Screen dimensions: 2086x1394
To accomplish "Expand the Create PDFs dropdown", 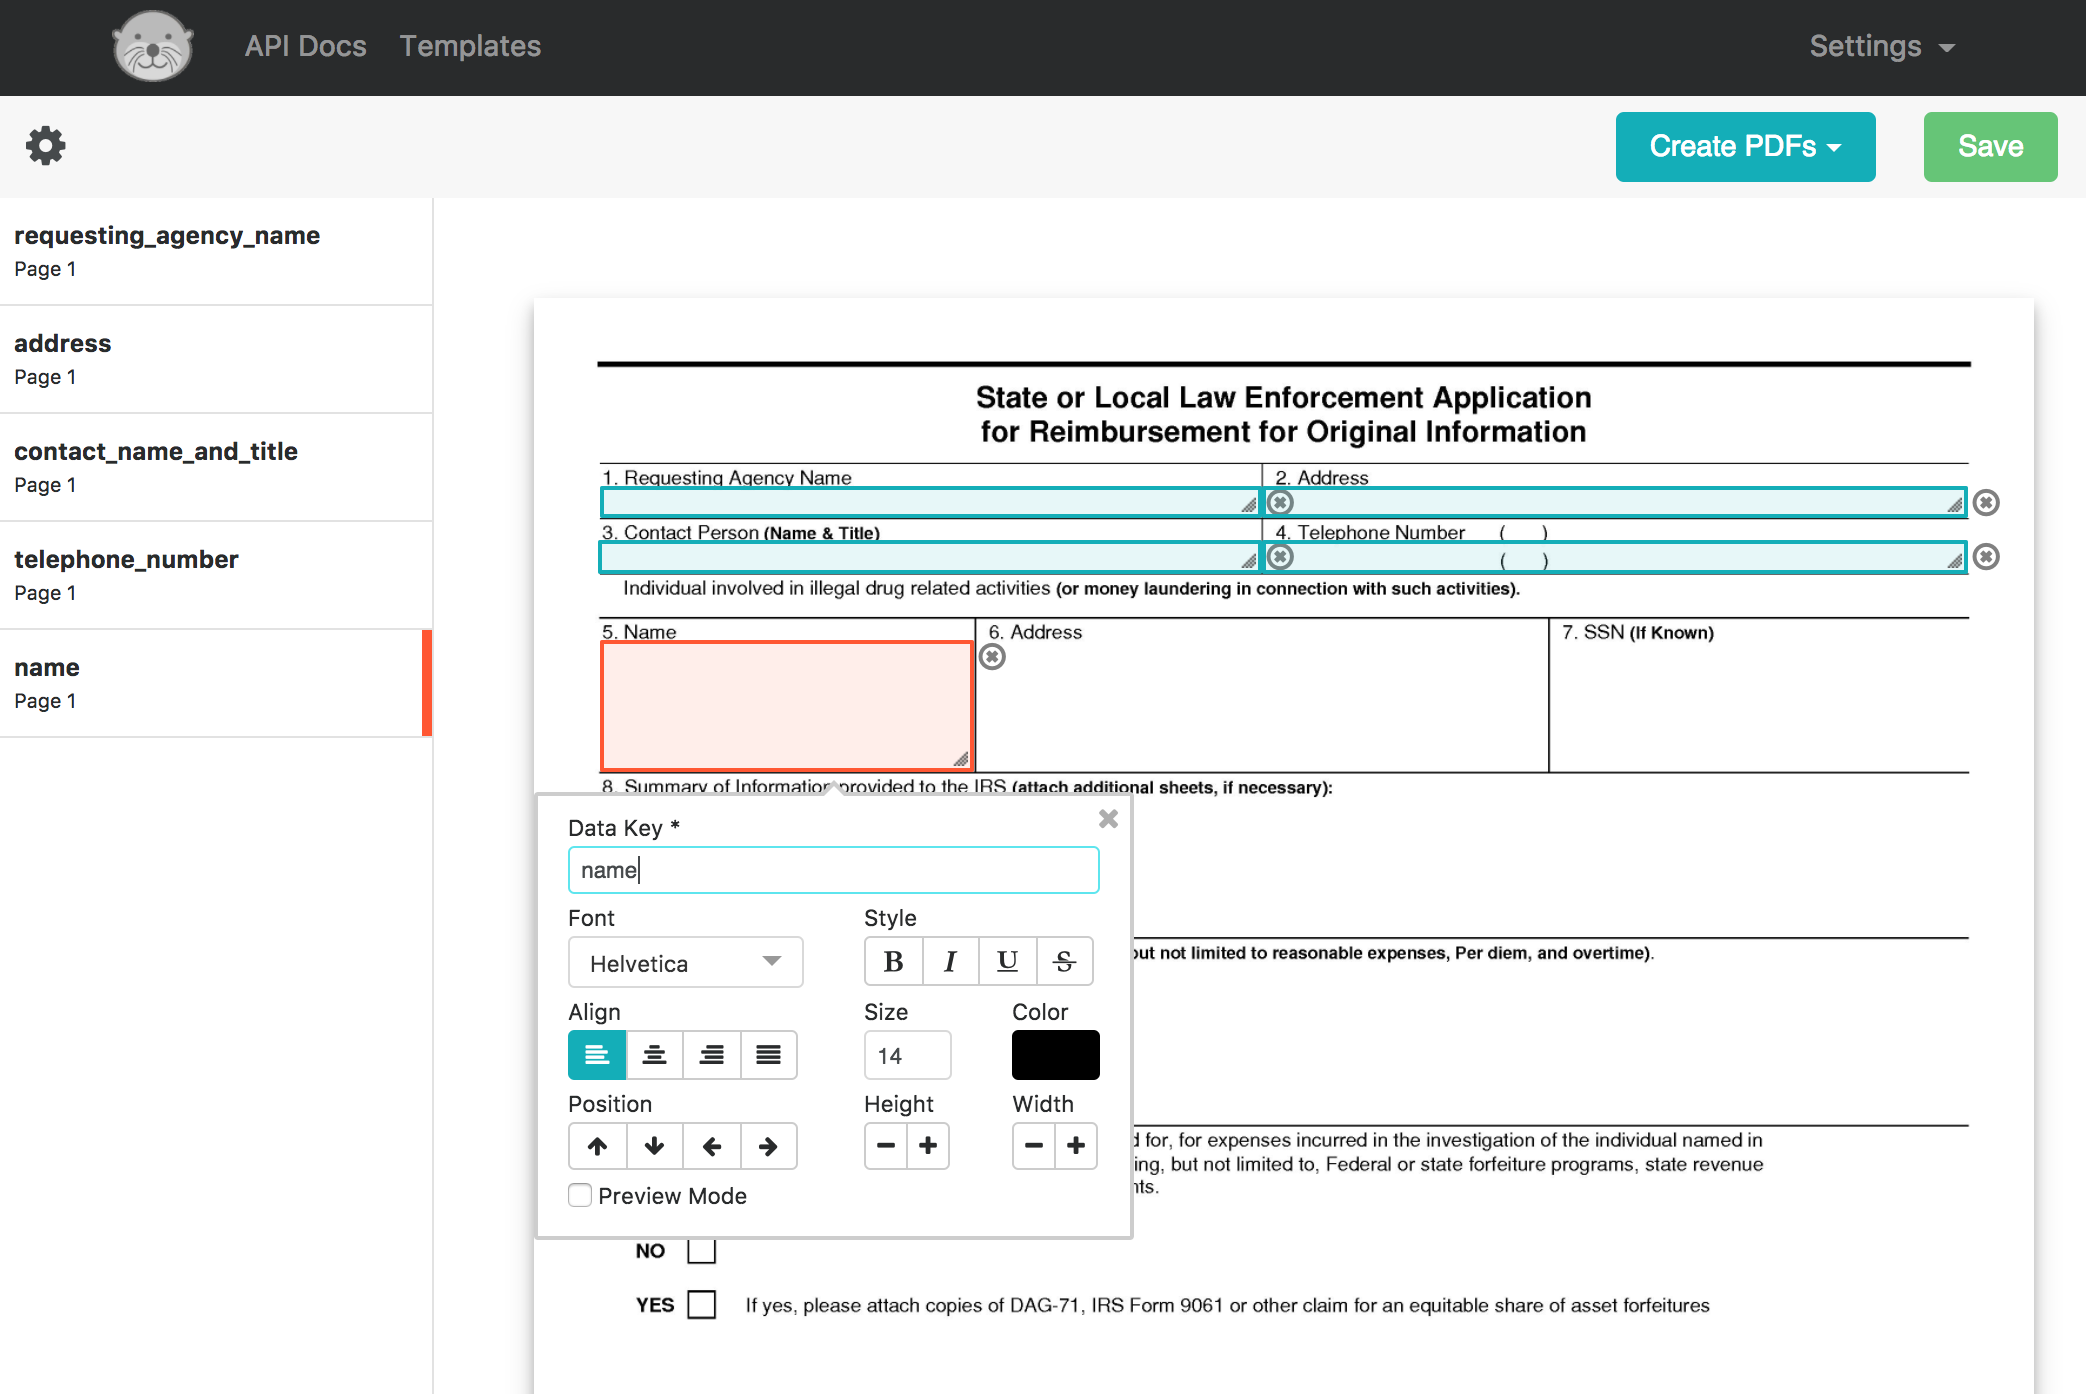I will tap(1745, 147).
